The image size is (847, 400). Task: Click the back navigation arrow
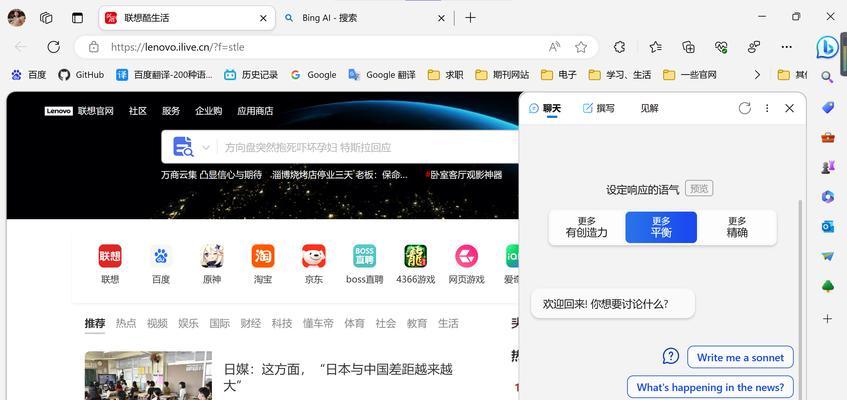[21, 47]
